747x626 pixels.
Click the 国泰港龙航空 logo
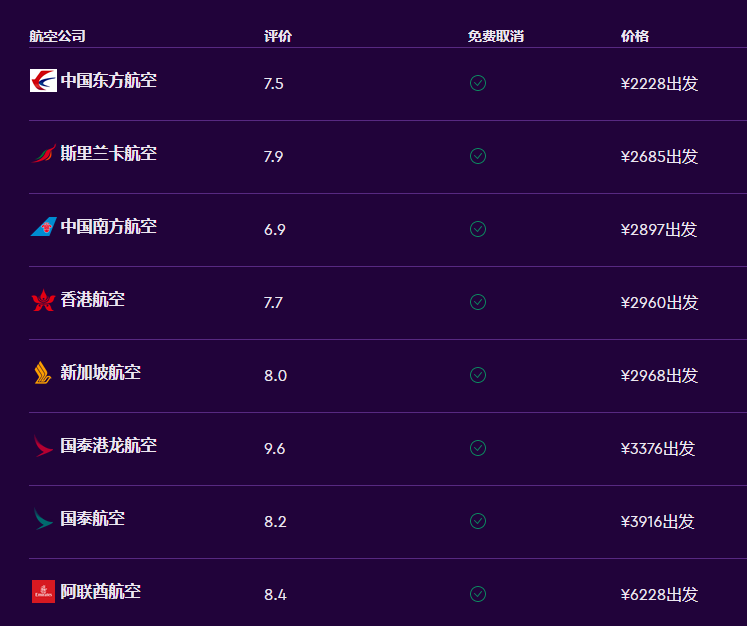tap(43, 445)
